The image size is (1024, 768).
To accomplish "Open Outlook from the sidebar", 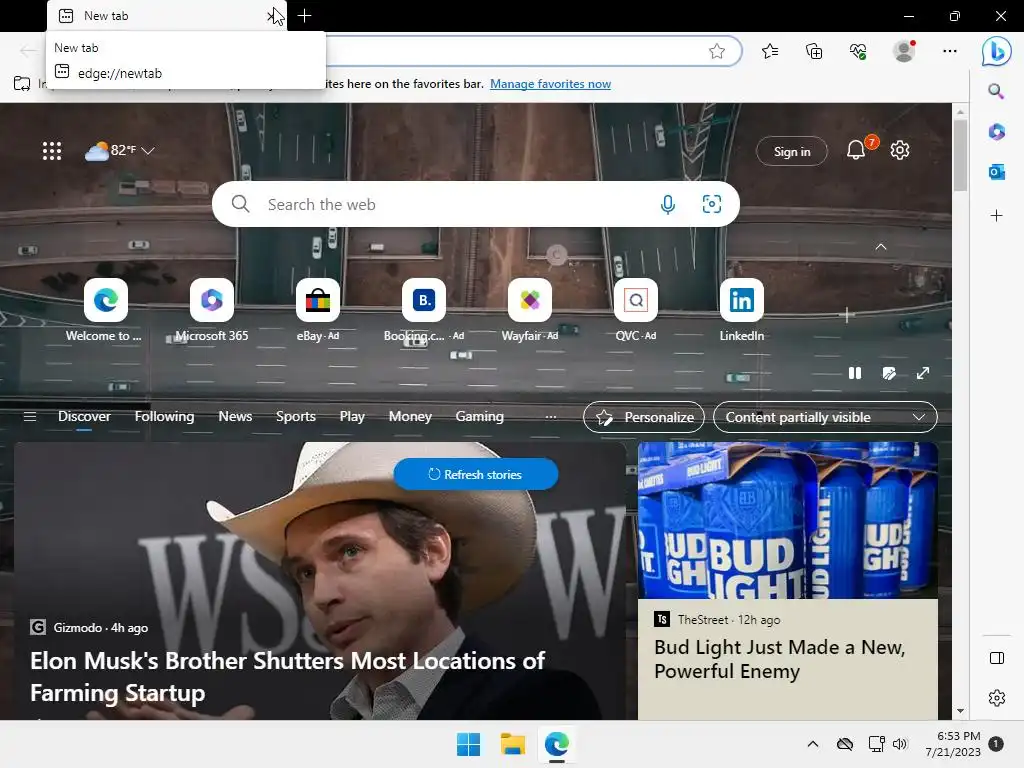I will click(997, 172).
